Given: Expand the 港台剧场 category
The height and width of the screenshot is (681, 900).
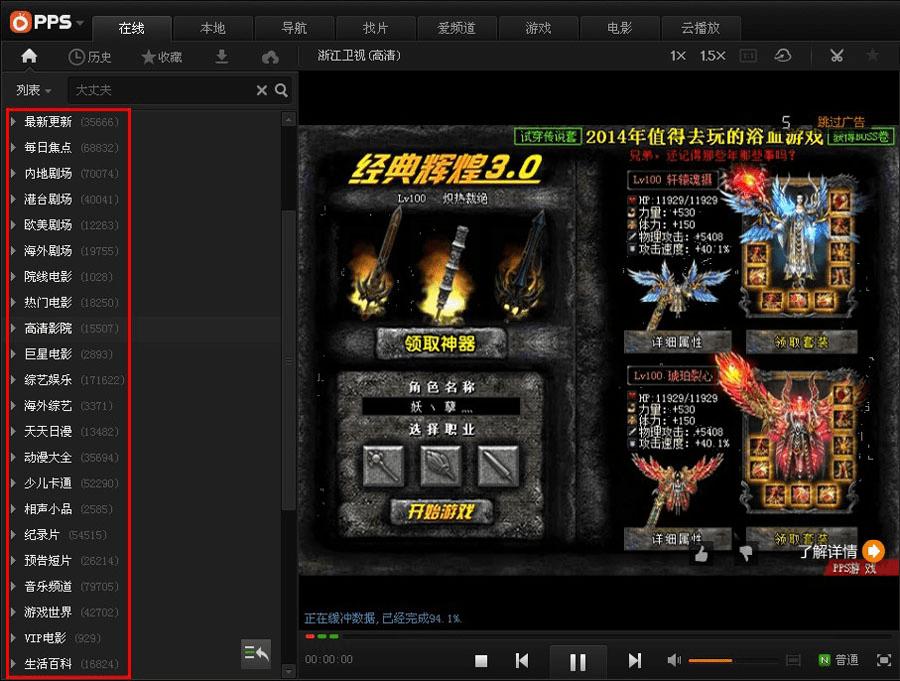Looking at the screenshot, I should (x=13, y=199).
